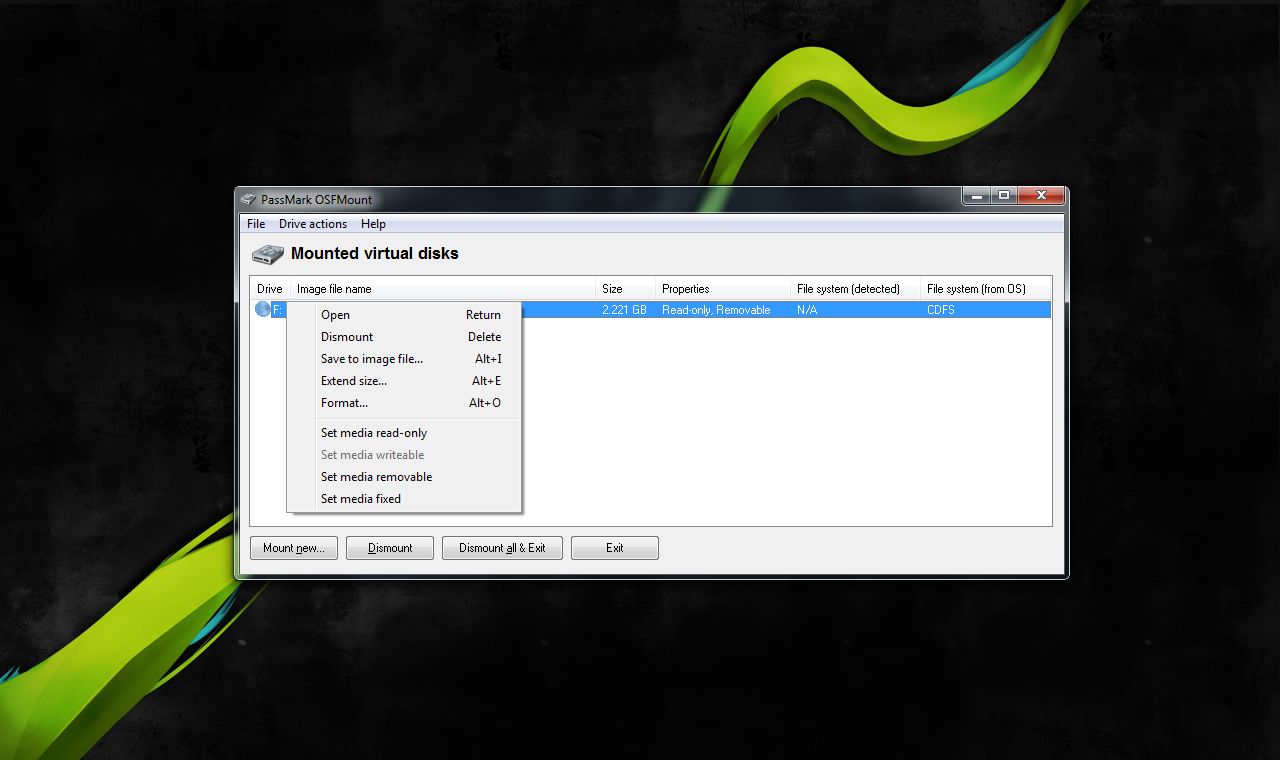Click the OSFMount title bar app icon
The image size is (1280, 760).
pyautogui.click(x=248, y=199)
